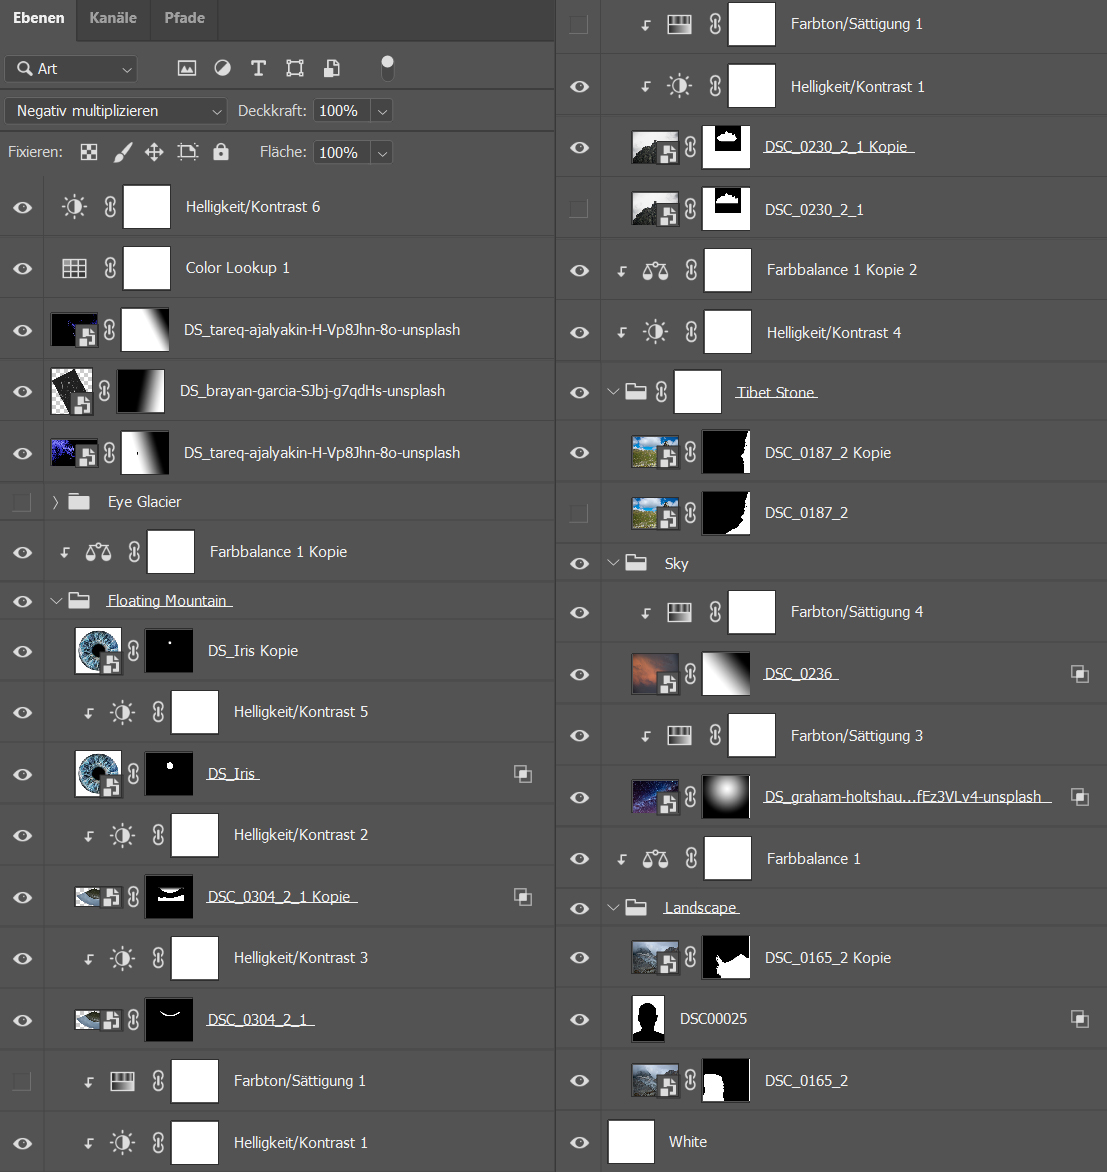The width and height of the screenshot is (1107, 1172).
Task: Hide the White layer
Action: (x=579, y=1142)
